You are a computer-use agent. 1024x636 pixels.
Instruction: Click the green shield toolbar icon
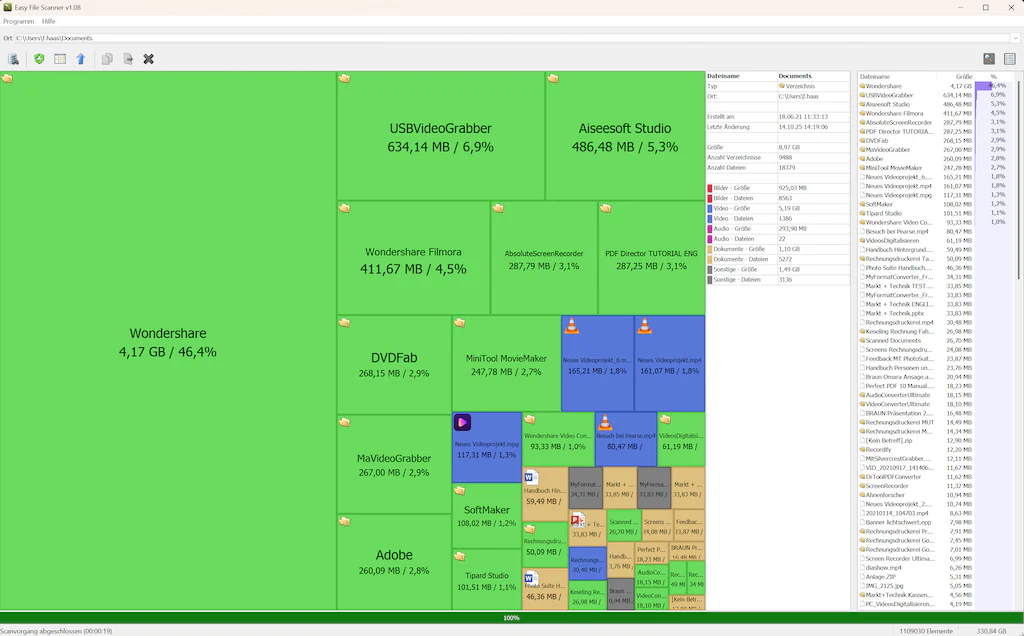39,59
